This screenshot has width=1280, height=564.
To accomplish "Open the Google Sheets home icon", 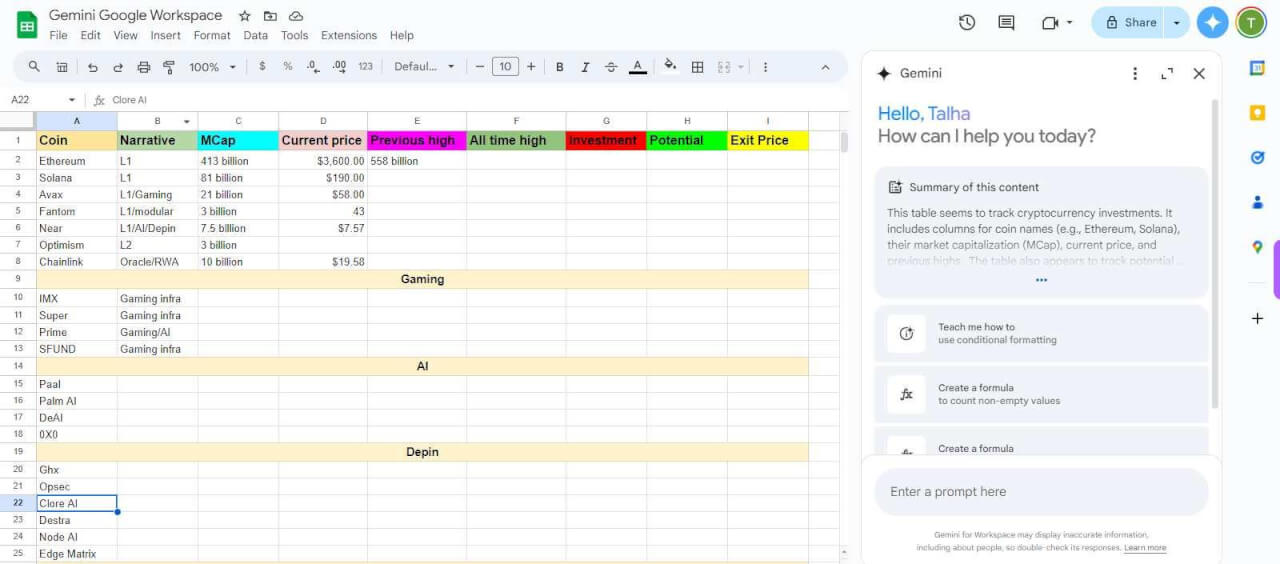I will click(x=27, y=25).
